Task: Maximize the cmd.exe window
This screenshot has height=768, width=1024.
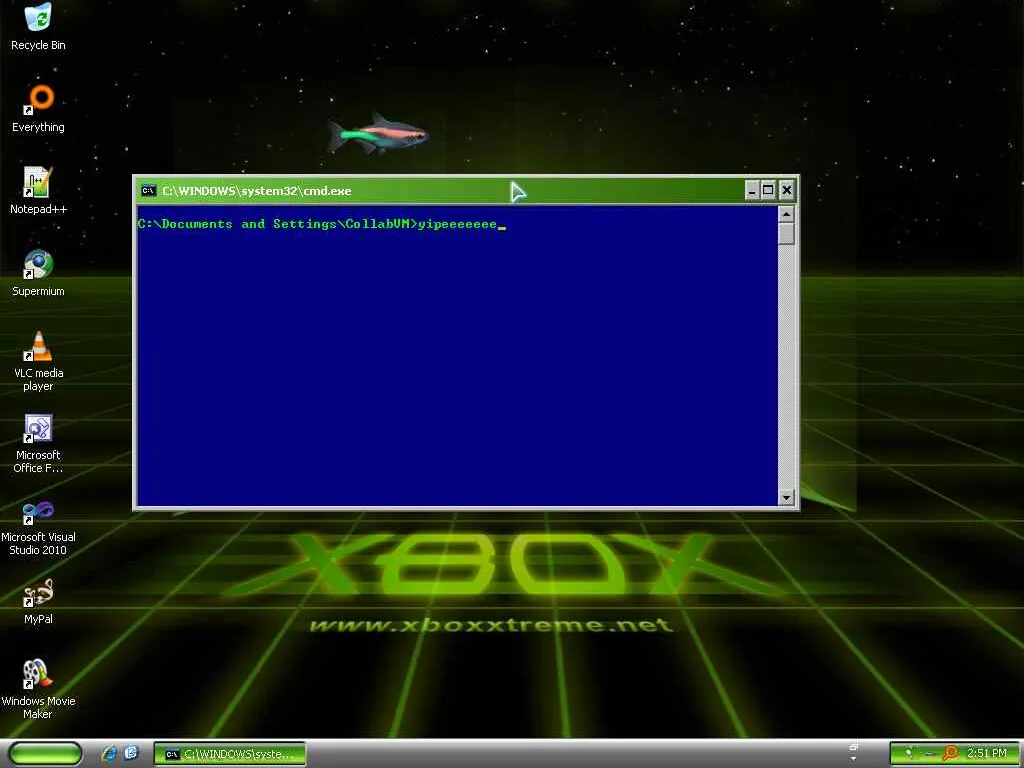Action: (769, 191)
